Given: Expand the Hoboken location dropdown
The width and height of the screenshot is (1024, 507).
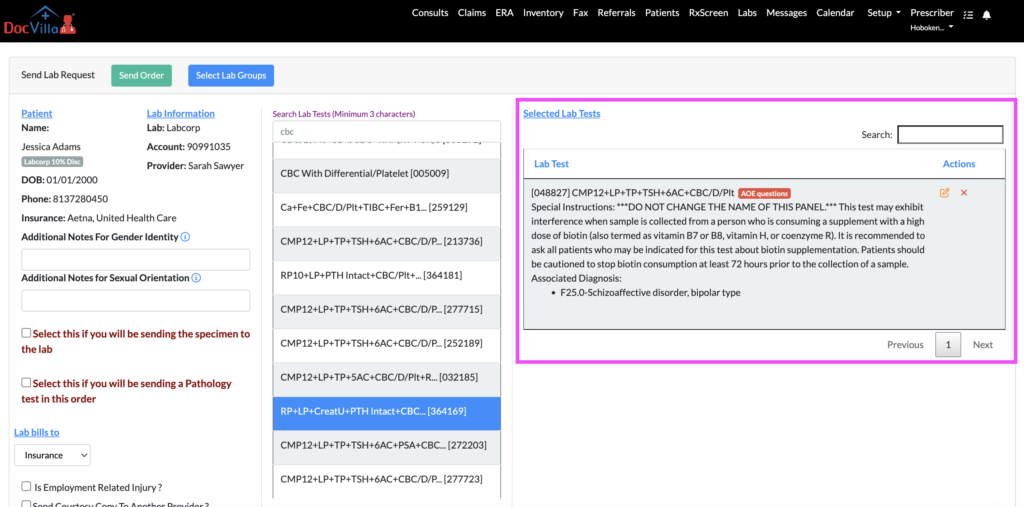Looking at the screenshot, I should (931, 28).
